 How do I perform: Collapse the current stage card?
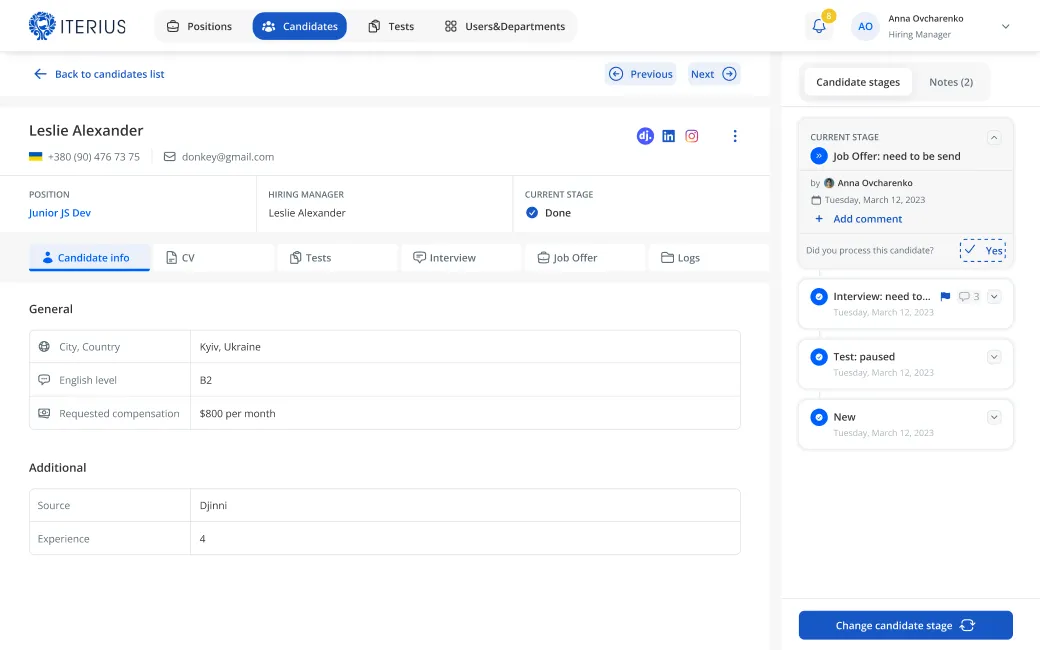[993, 138]
